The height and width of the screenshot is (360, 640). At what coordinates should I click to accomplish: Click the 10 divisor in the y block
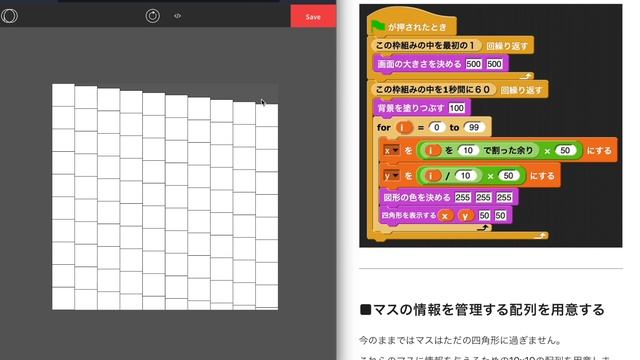point(465,176)
